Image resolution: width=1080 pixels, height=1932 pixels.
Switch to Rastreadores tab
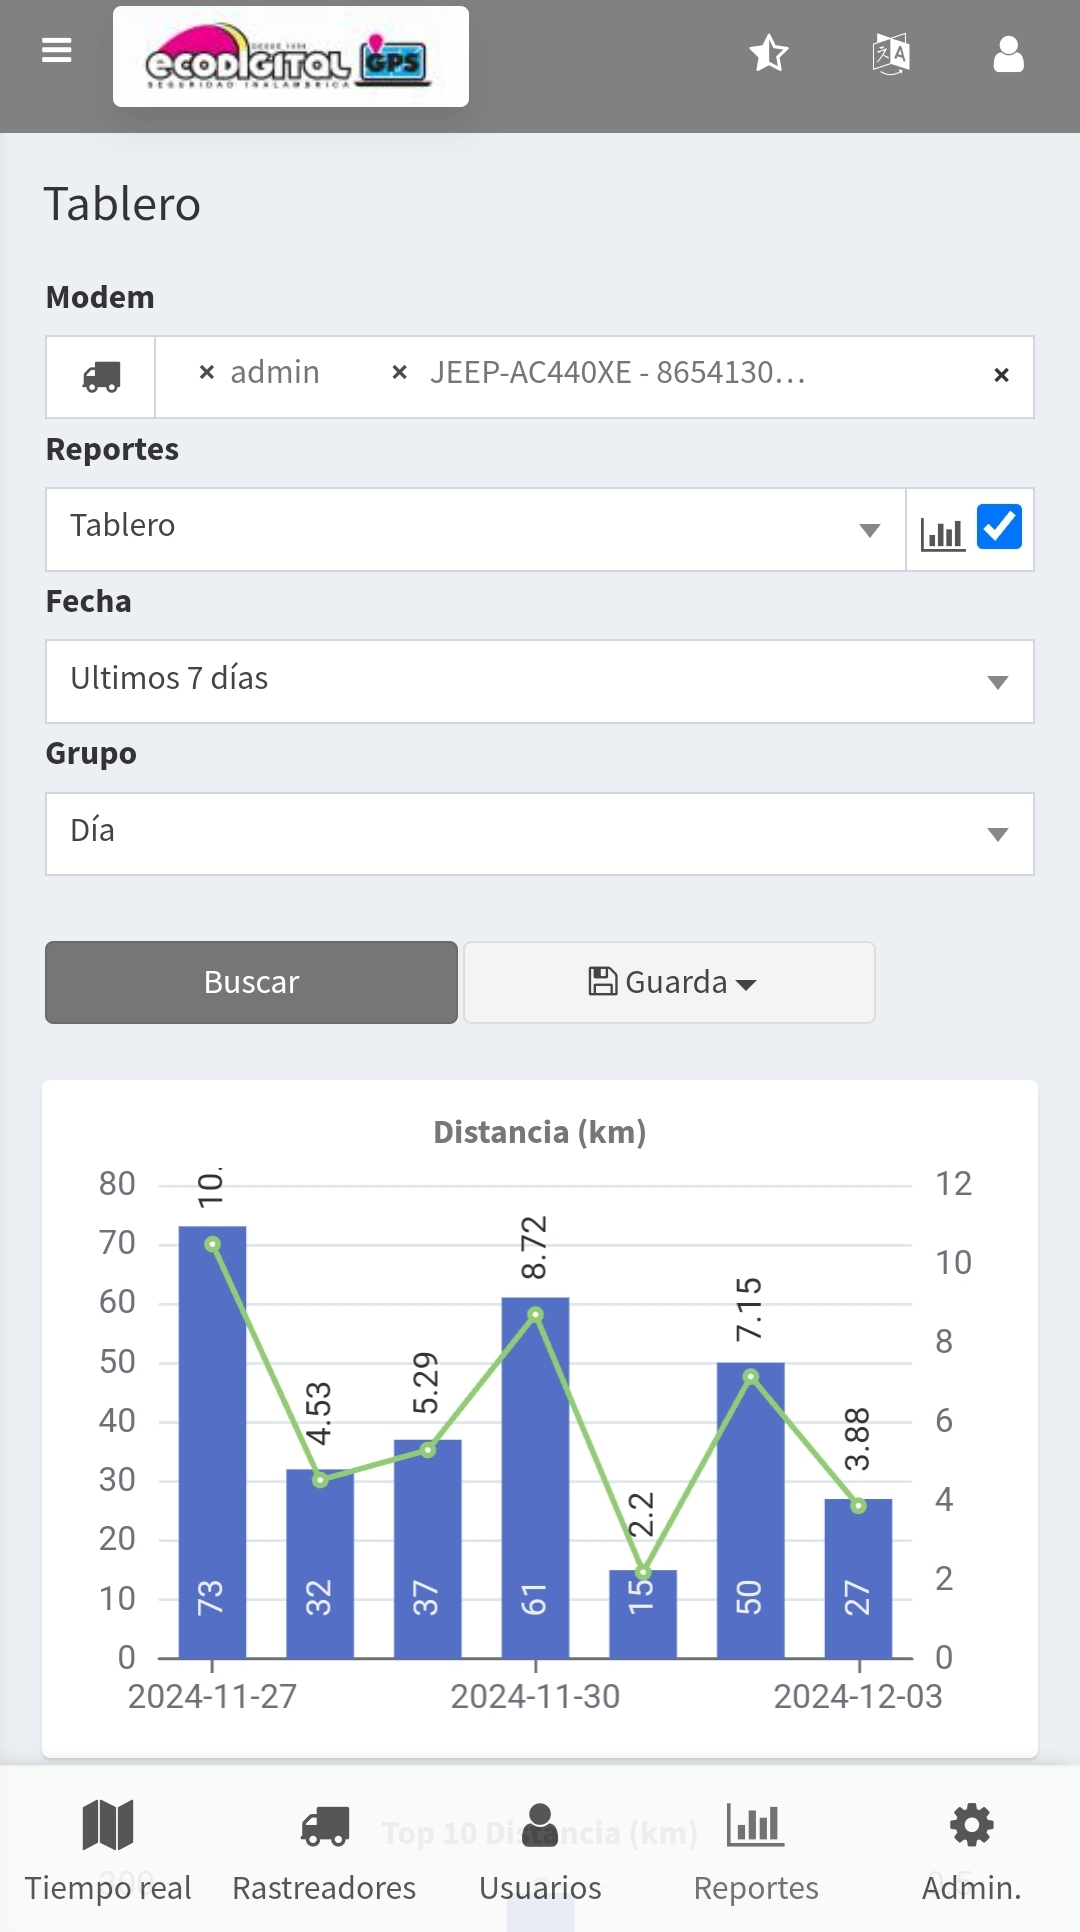coord(324,1849)
